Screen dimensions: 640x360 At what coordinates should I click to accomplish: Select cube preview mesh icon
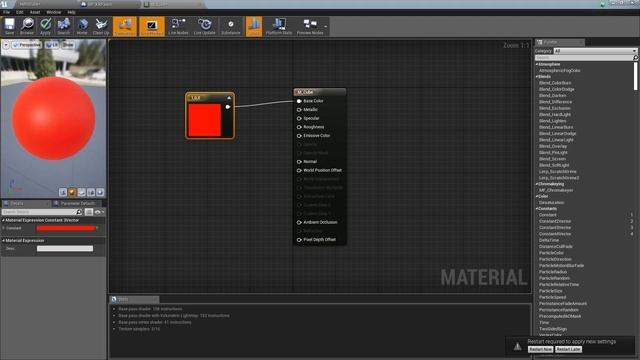point(91,192)
